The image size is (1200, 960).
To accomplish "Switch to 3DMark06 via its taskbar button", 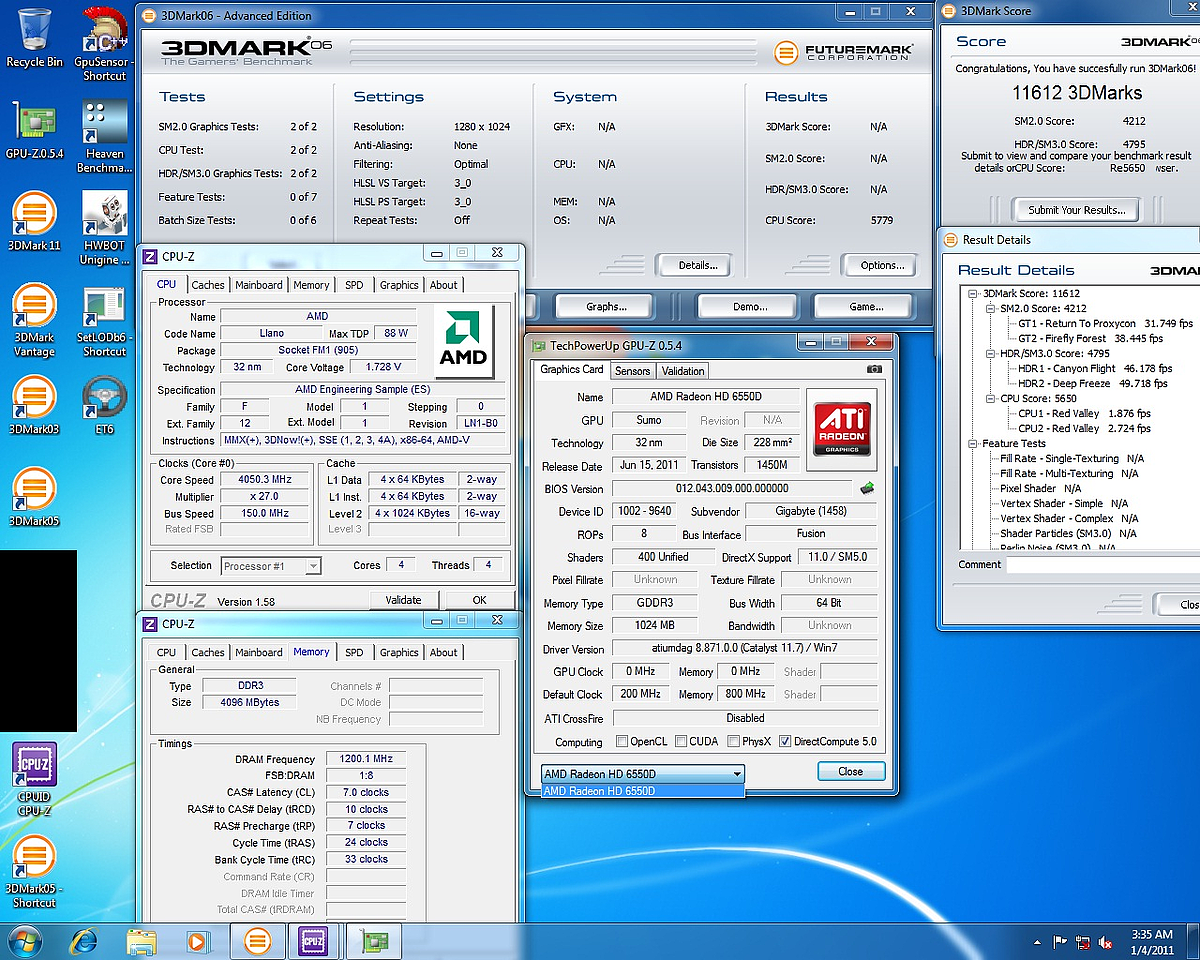I will tap(258, 941).
